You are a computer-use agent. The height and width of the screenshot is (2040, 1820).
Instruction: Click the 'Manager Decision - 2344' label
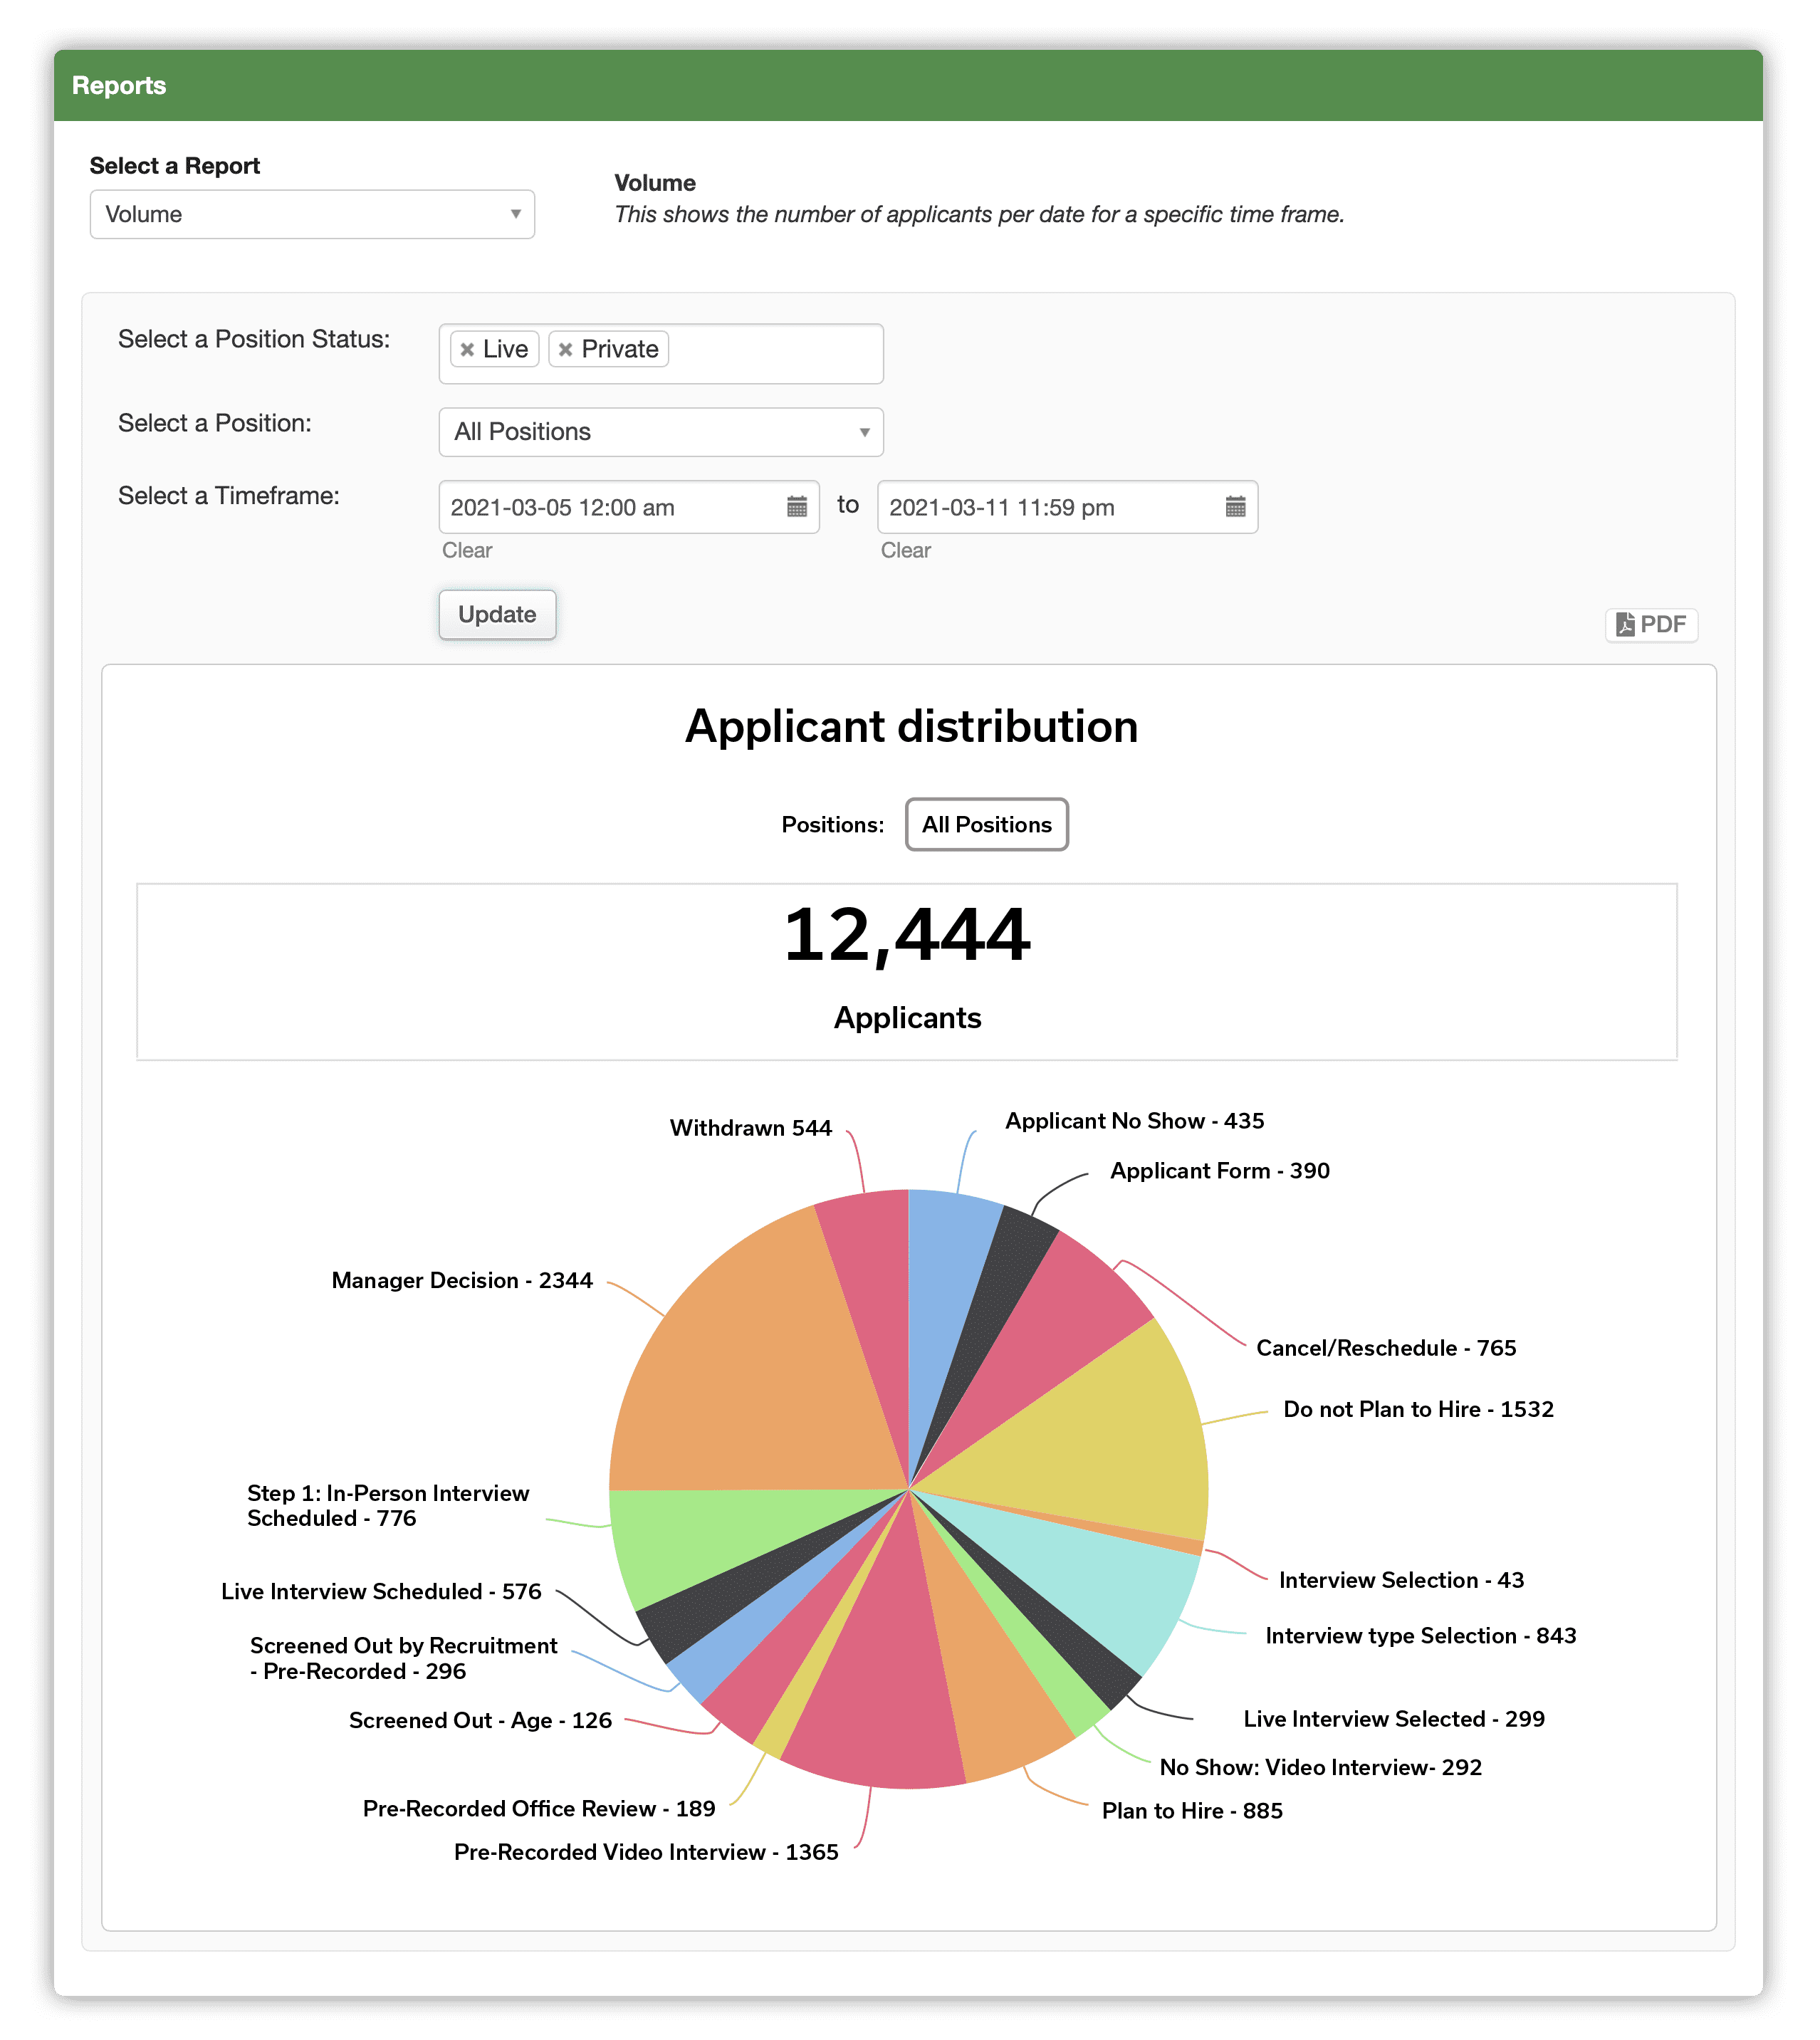pos(462,1280)
